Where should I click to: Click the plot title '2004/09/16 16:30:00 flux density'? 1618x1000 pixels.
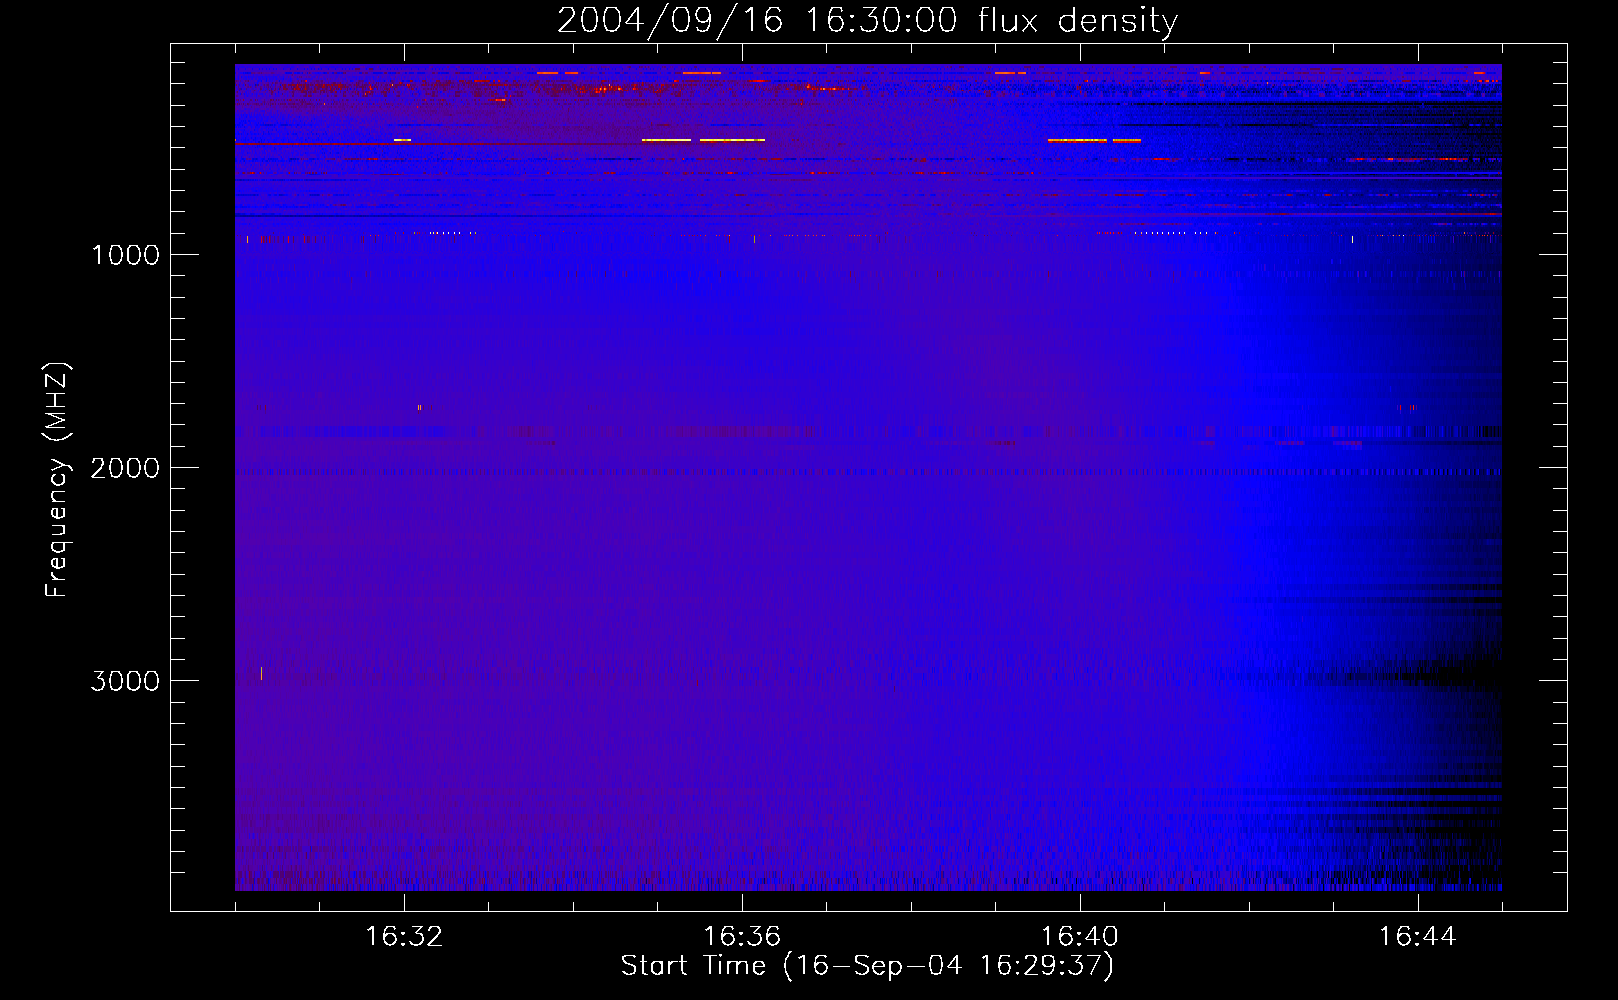pos(867,20)
